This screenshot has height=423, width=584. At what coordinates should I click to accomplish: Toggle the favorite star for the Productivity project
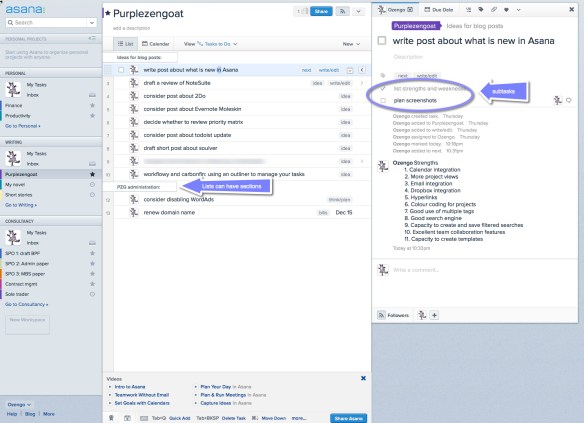(92, 115)
